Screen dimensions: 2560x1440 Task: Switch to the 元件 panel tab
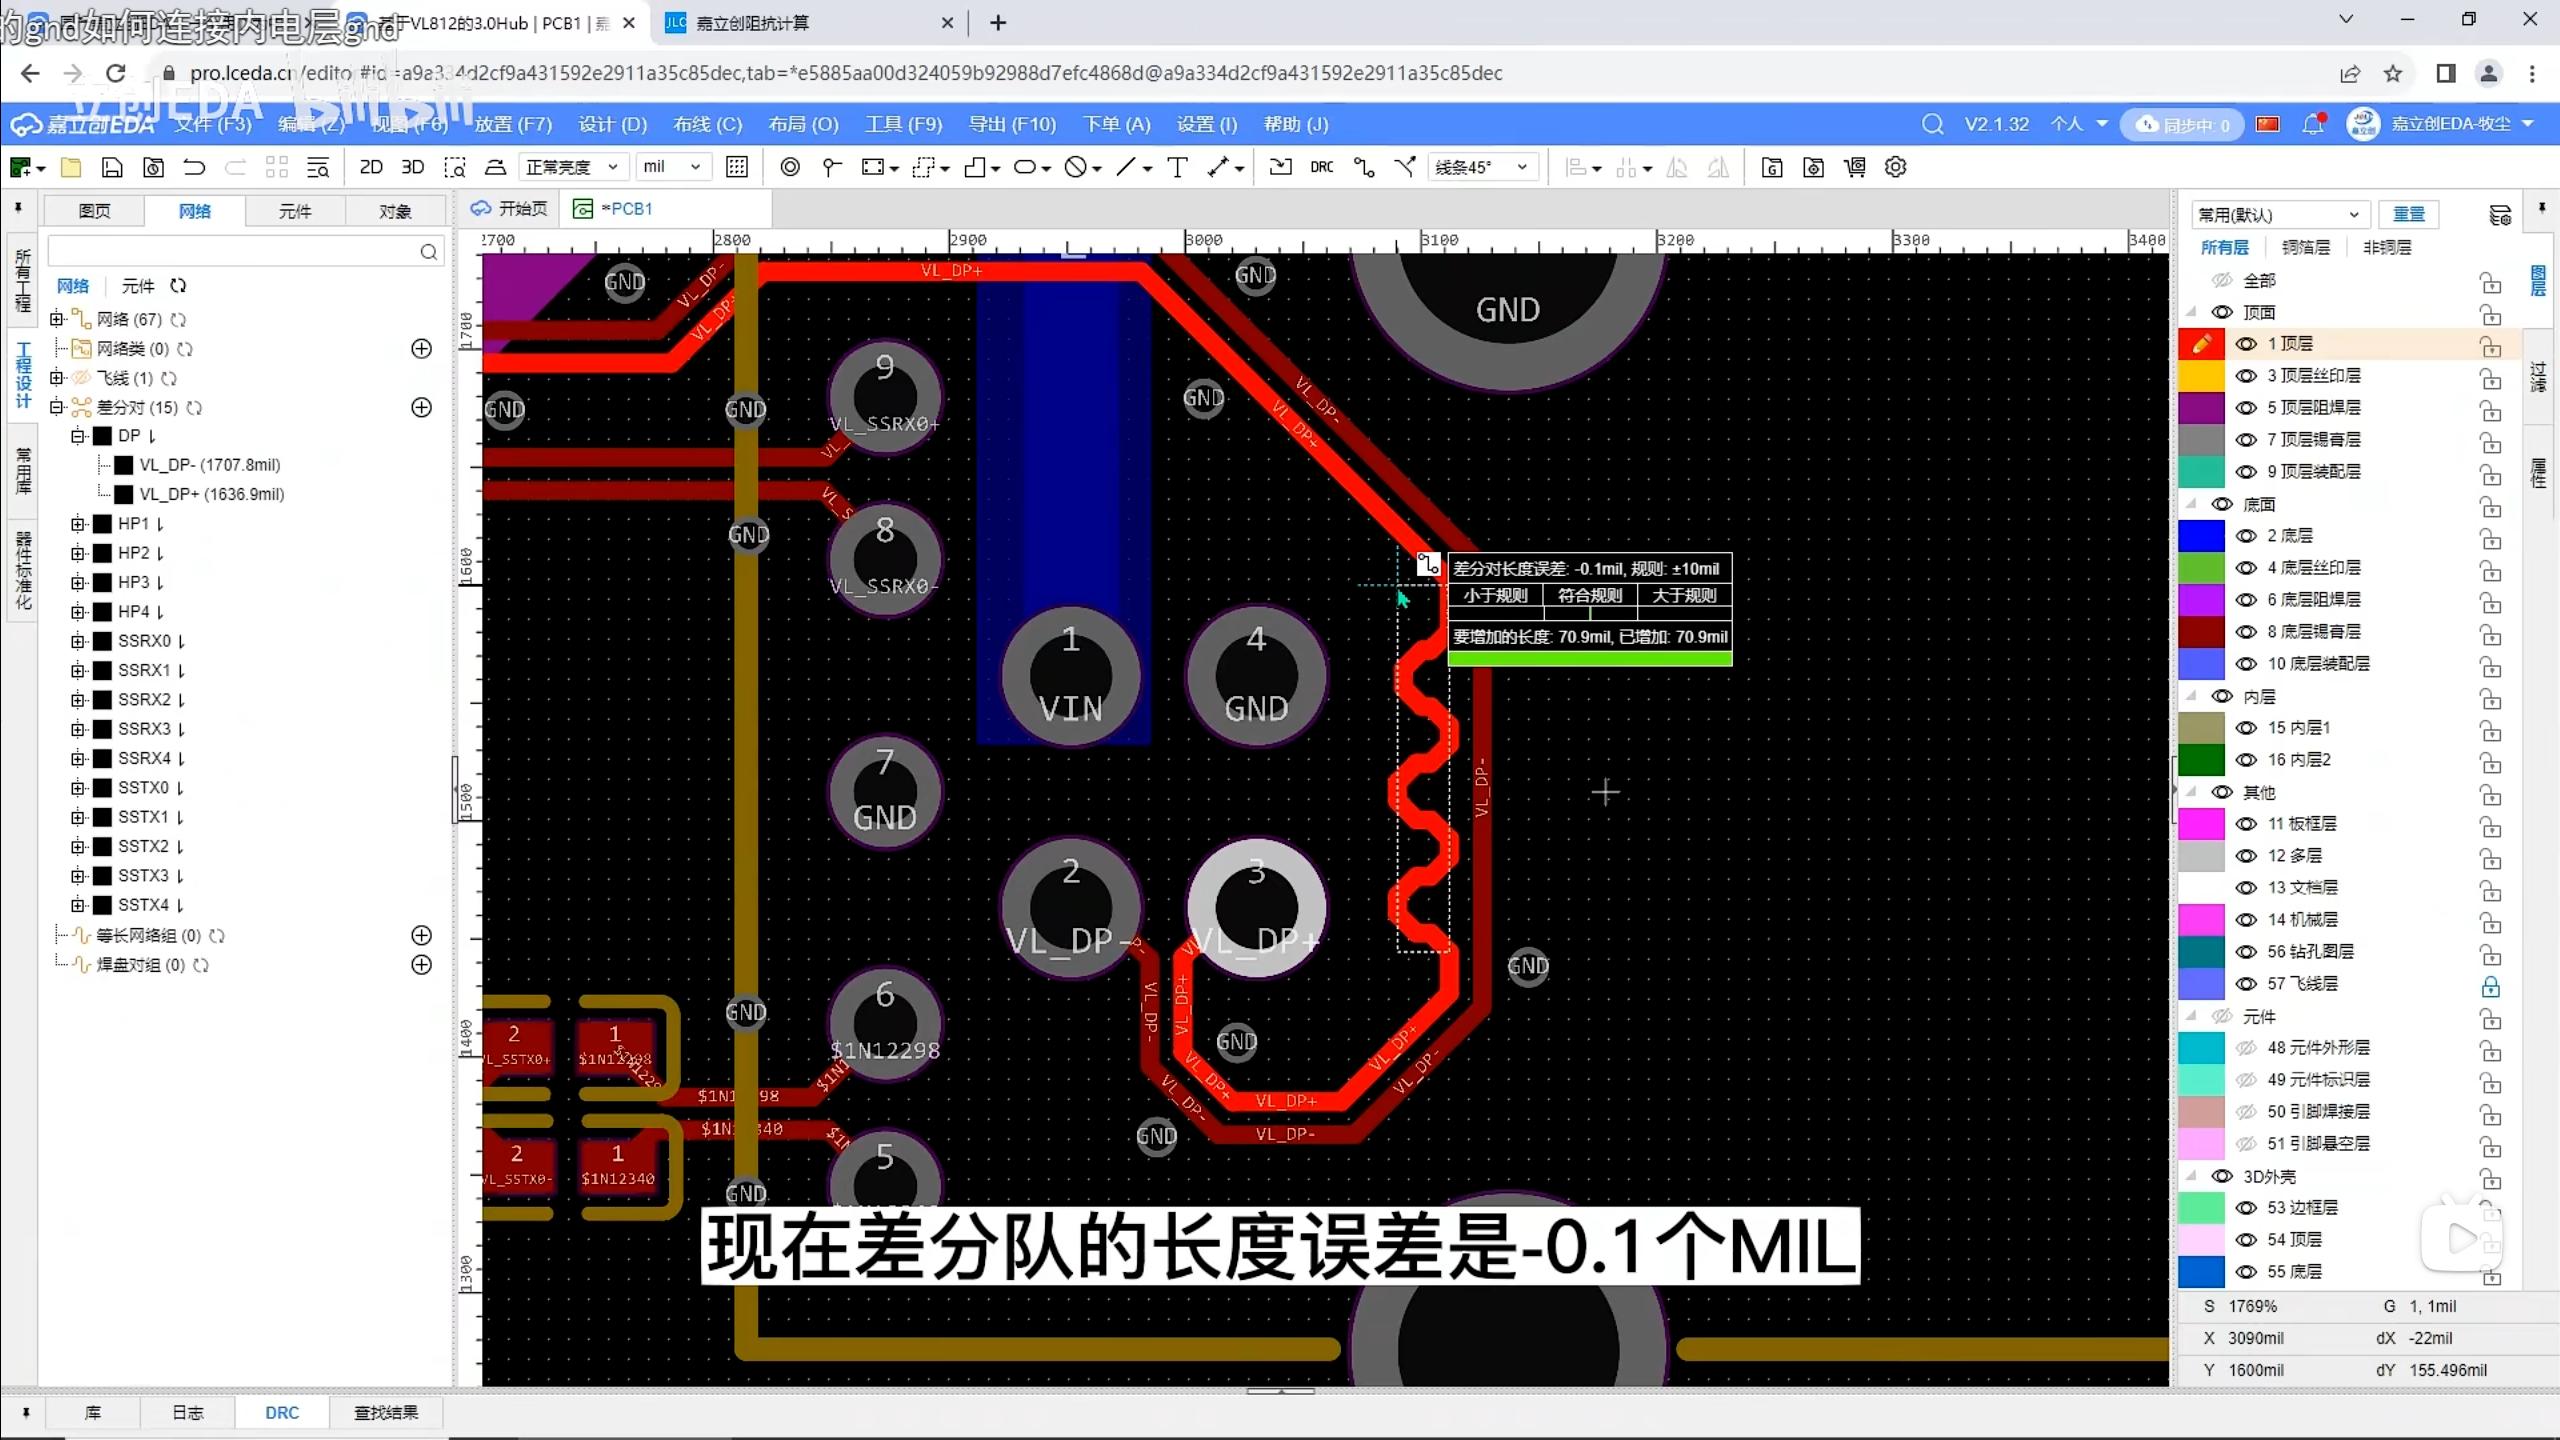pyautogui.click(x=295, y=211)
